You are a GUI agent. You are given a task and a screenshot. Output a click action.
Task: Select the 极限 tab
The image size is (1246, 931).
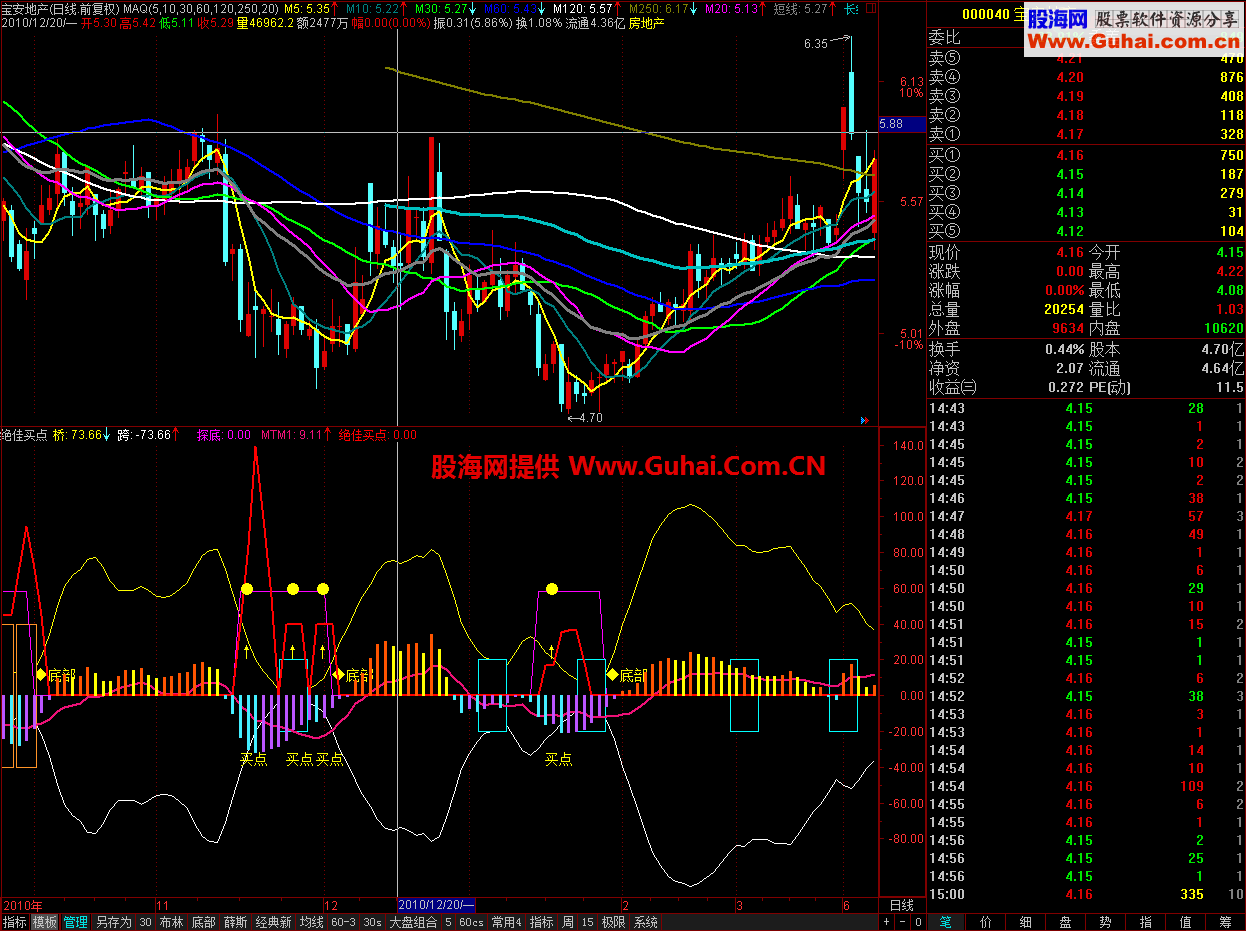coord(614,922)
